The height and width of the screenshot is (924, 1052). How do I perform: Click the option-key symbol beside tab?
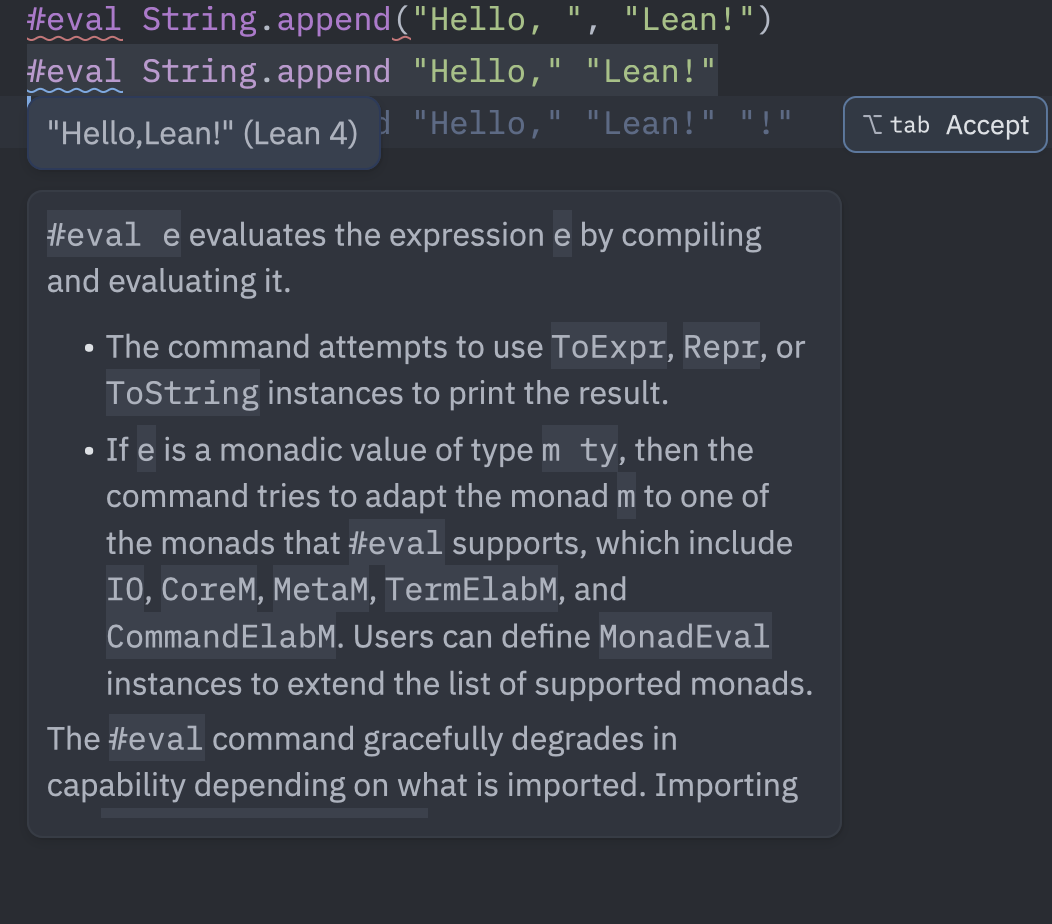[x=872, y=125]
